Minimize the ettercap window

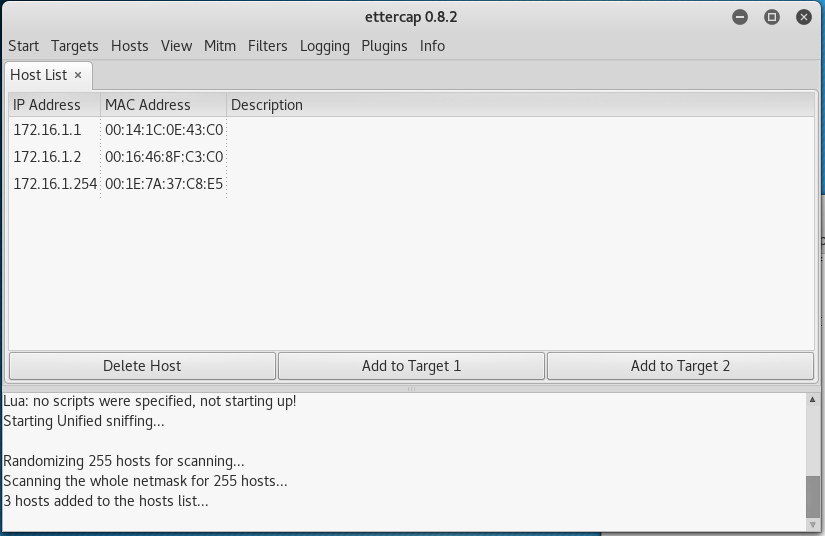click(740, 17)
